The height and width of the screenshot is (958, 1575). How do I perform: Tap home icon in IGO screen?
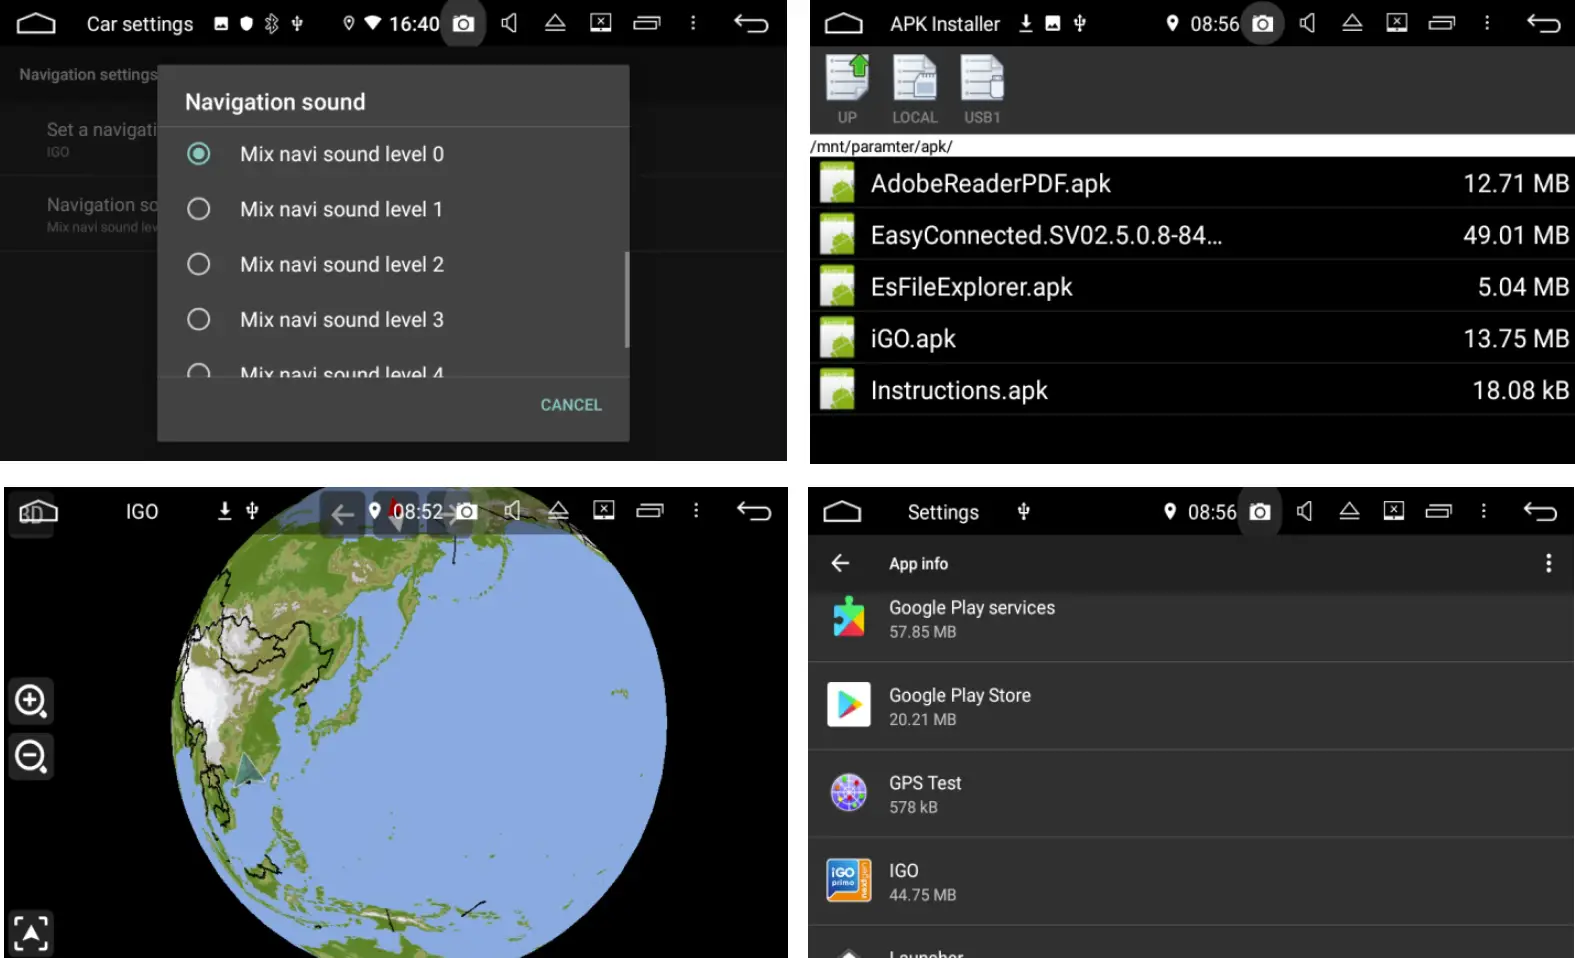click(x=38, y=512)
